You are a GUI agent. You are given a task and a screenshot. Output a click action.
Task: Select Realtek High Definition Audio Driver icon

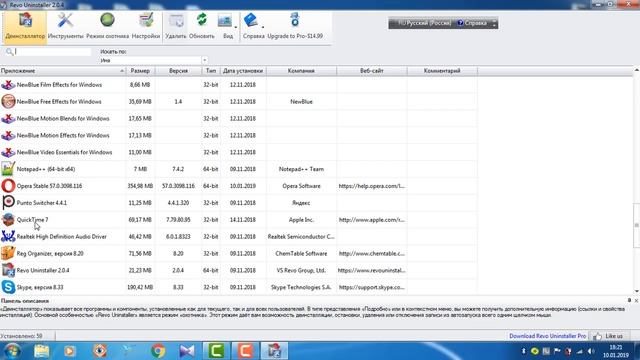point(8,236)
